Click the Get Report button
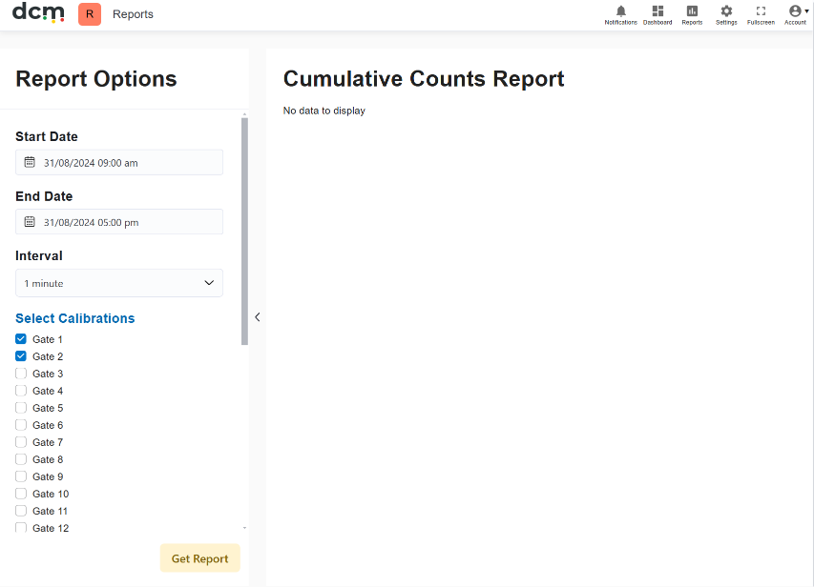 point(200,558)
